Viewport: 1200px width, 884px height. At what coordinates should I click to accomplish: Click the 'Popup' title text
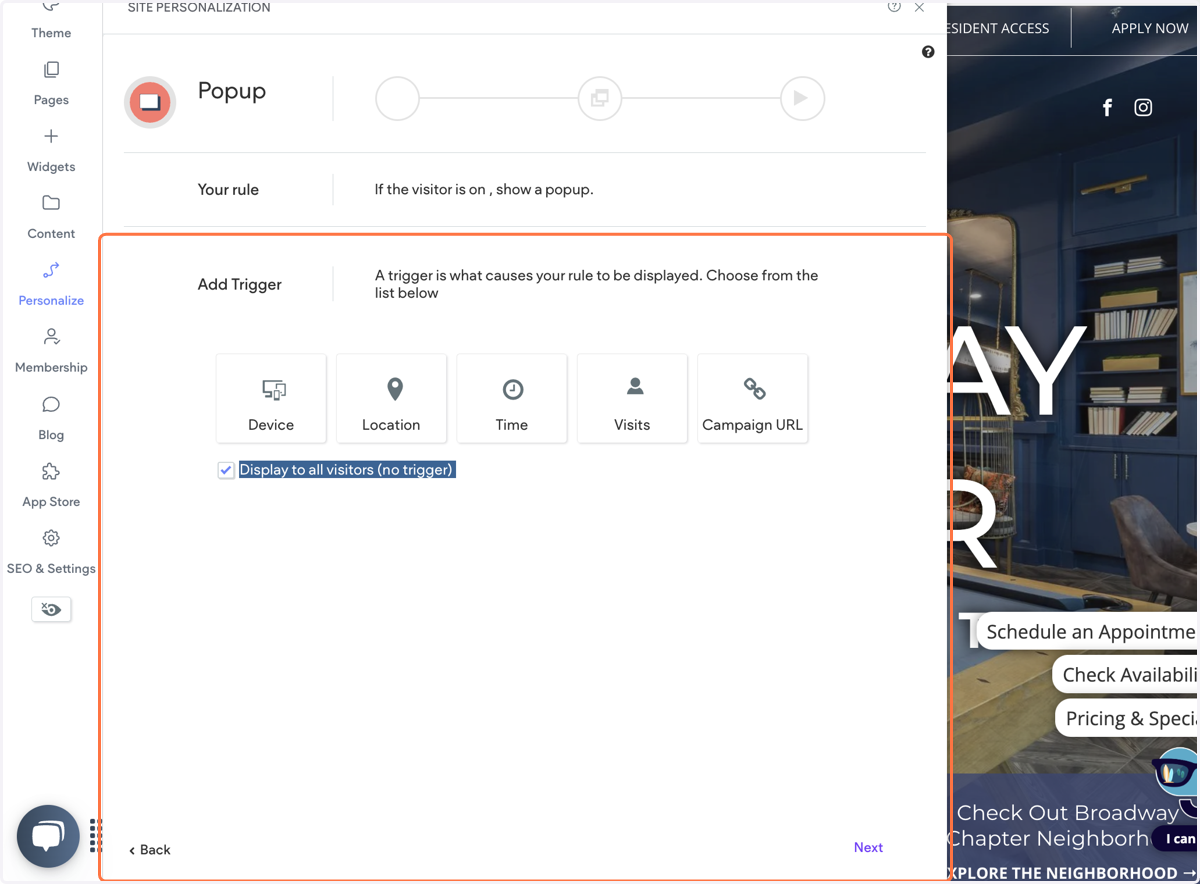point(232,91)
